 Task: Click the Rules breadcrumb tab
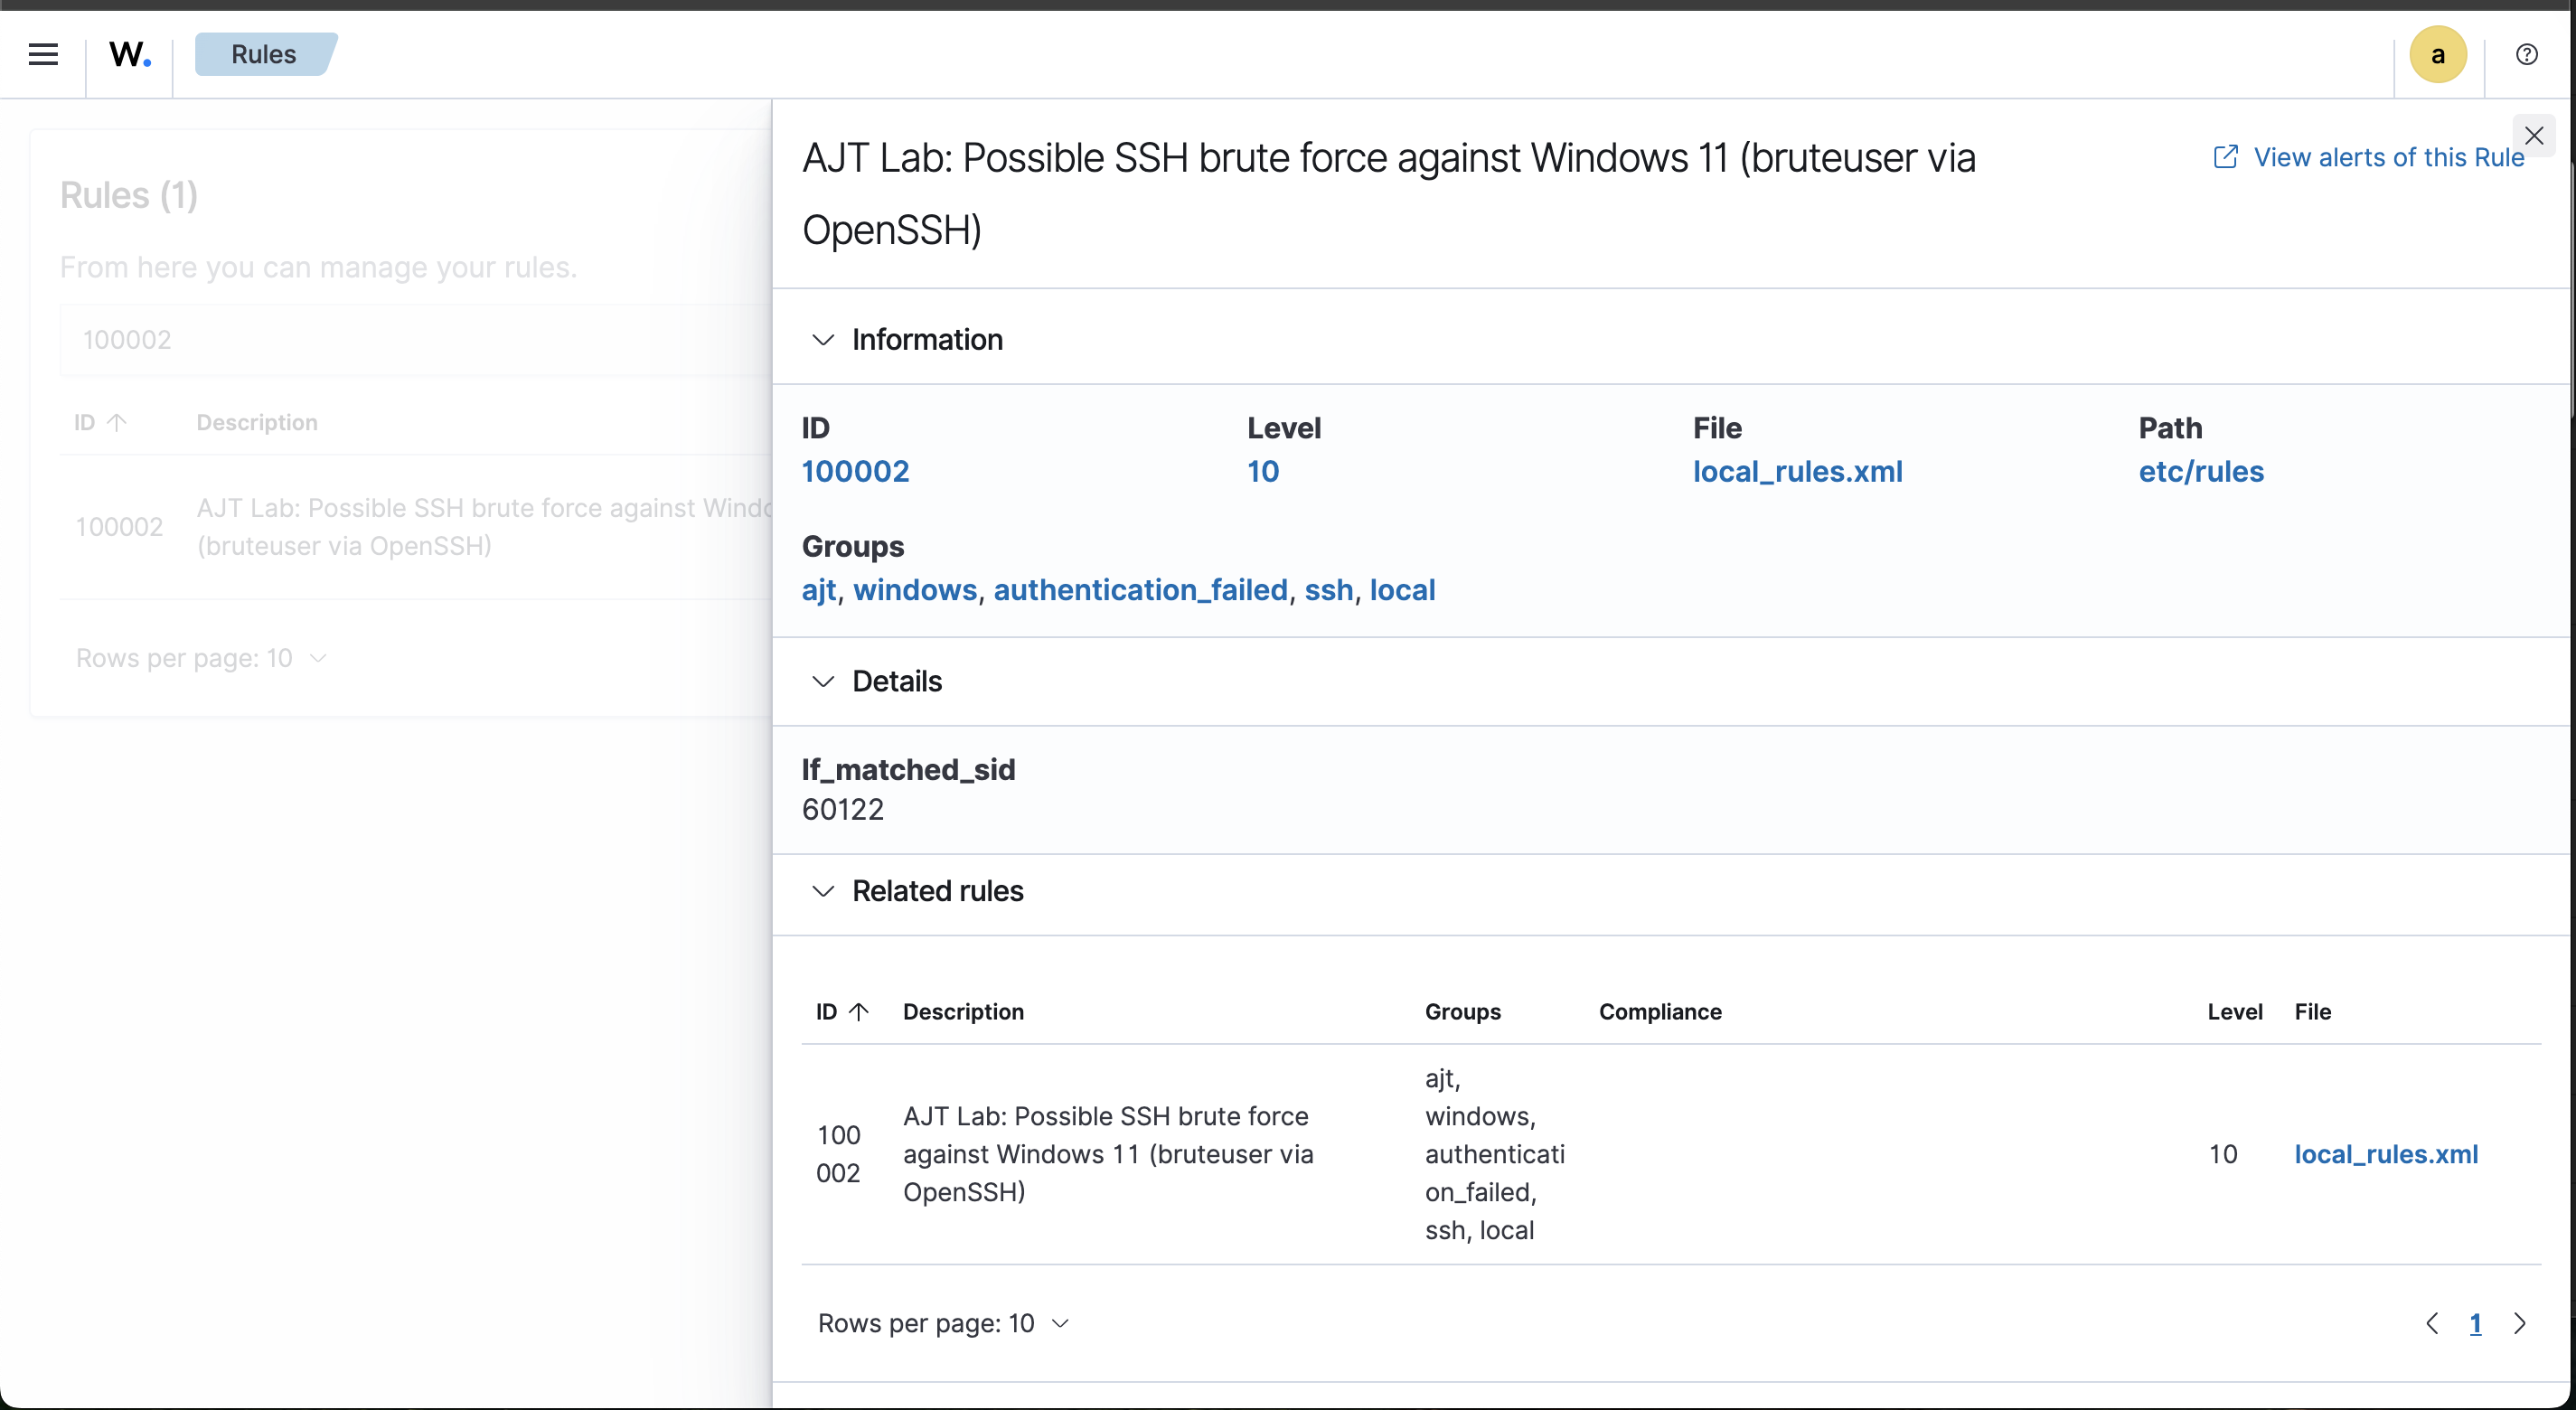pos(263,54)
